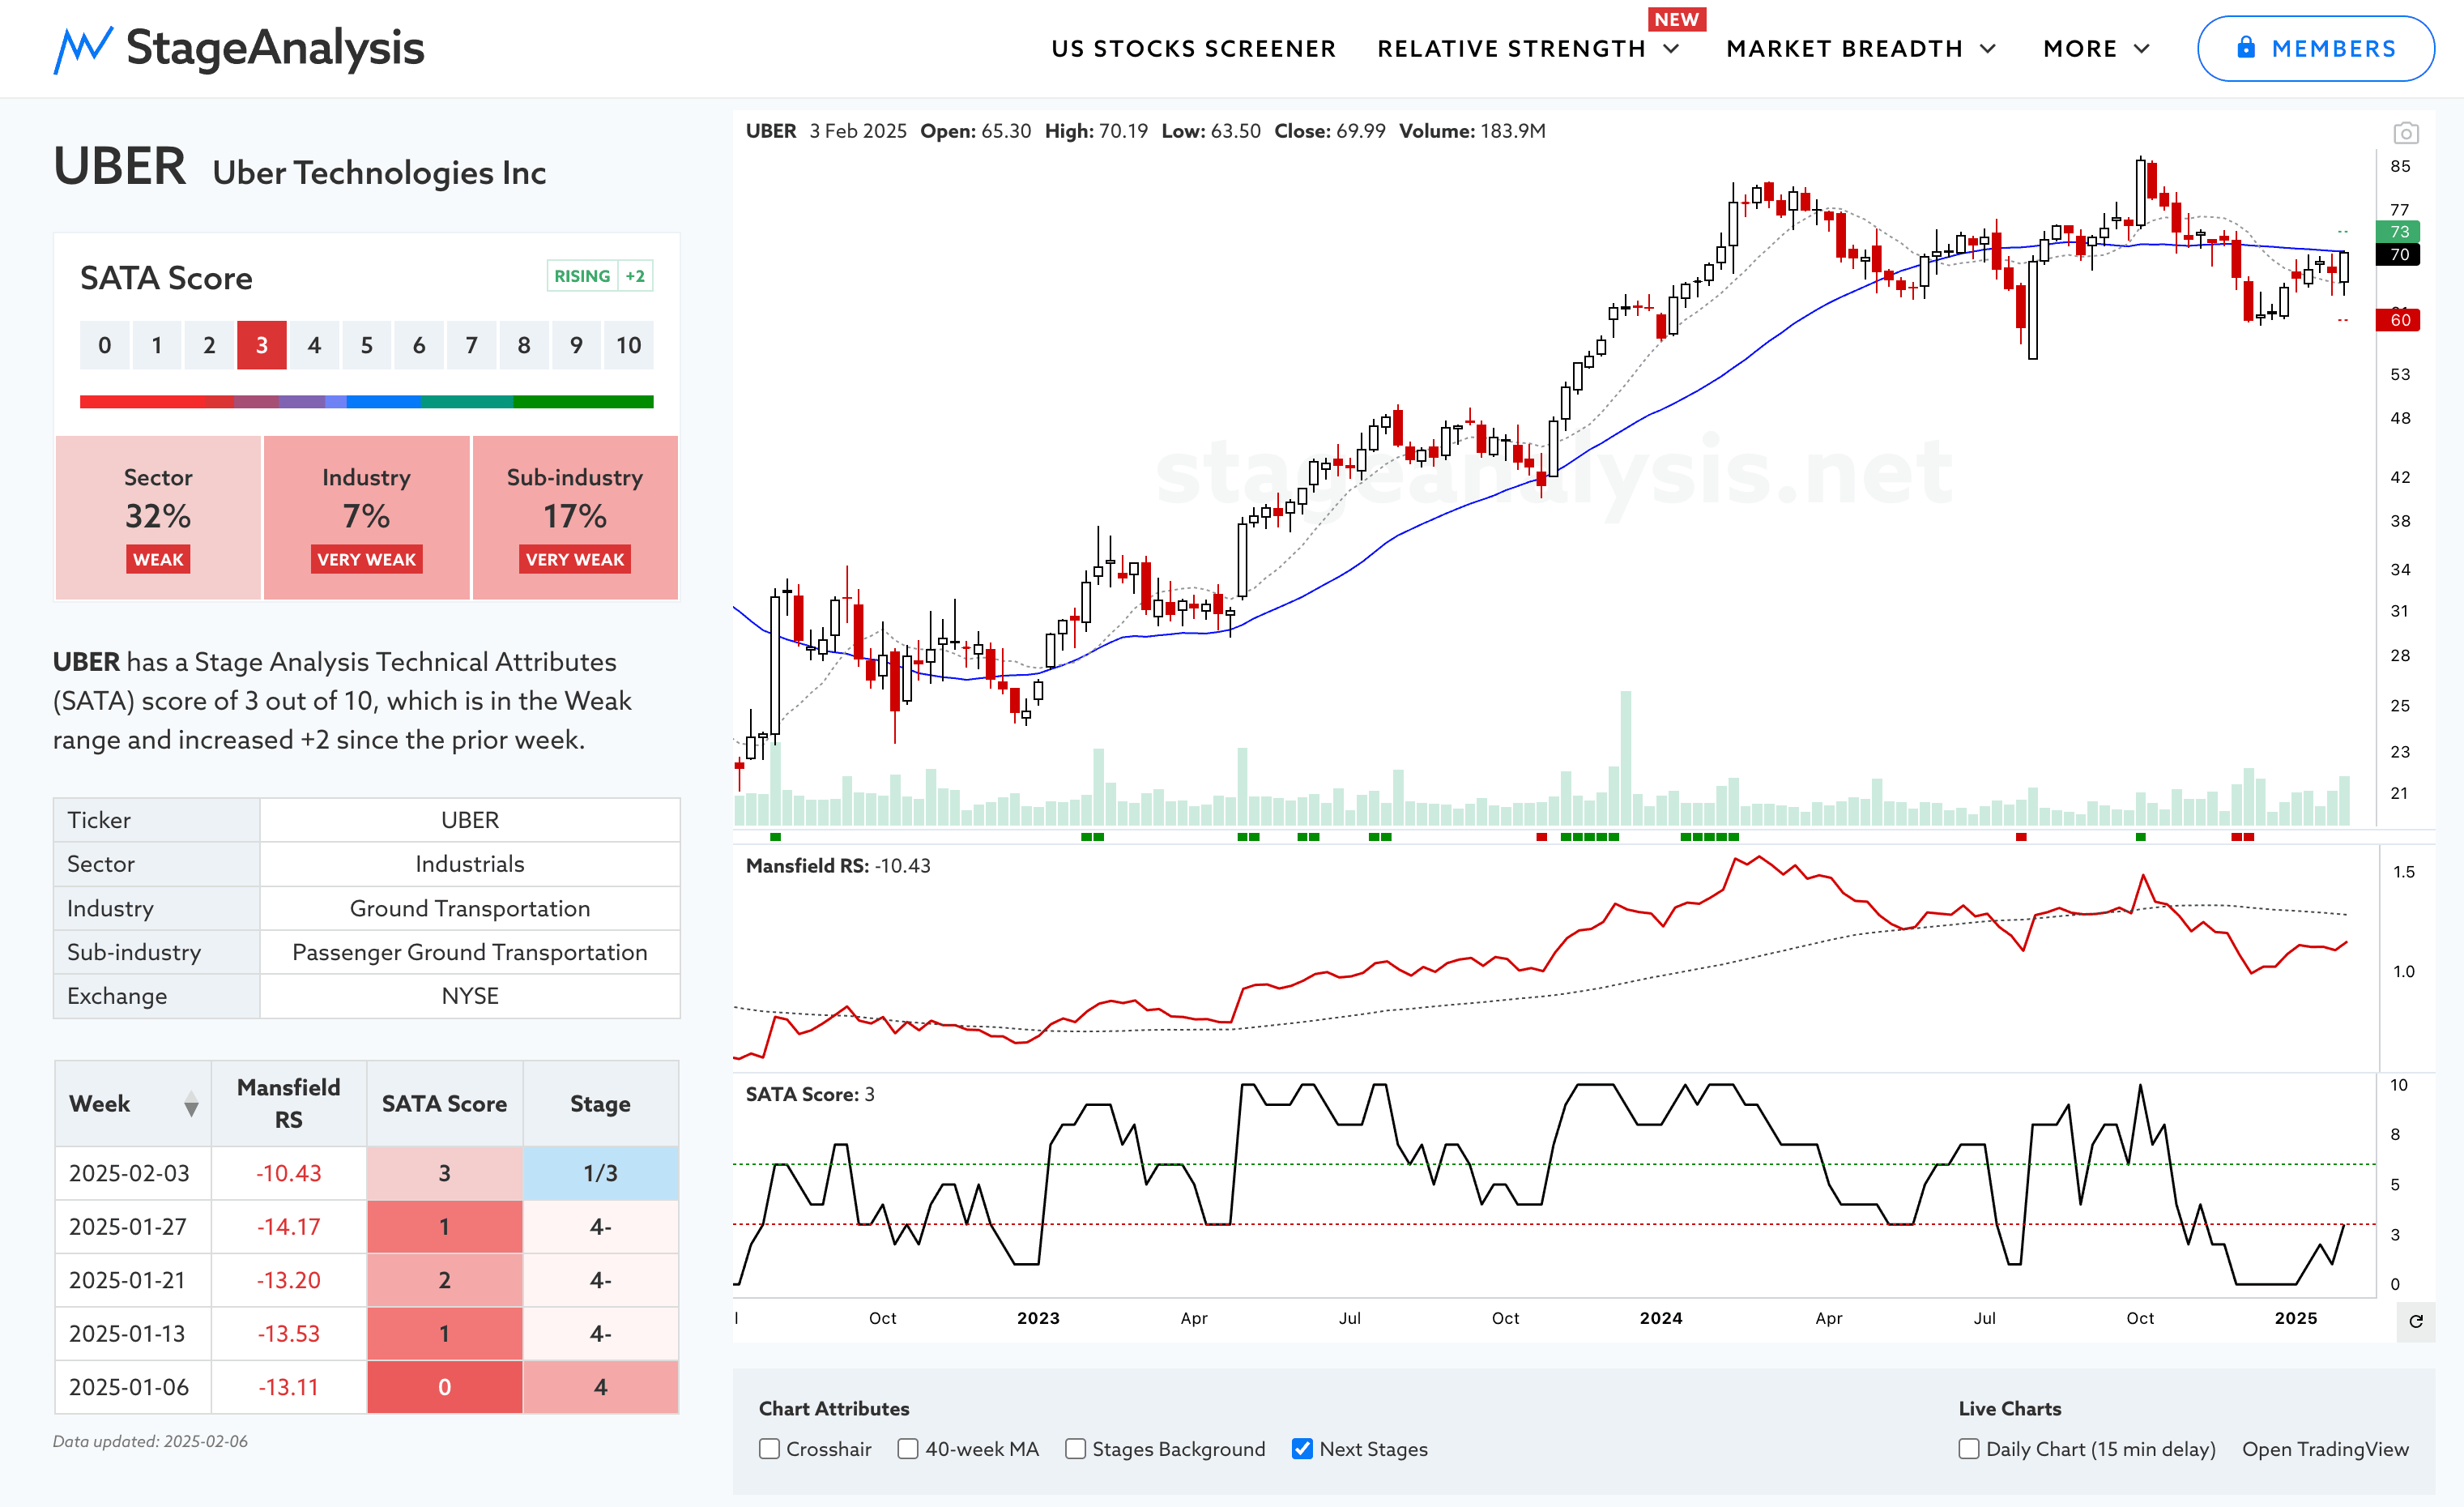Click black 70 current price label
Viewport: 2464px width, 1507px height.
tap(2398, 254)
